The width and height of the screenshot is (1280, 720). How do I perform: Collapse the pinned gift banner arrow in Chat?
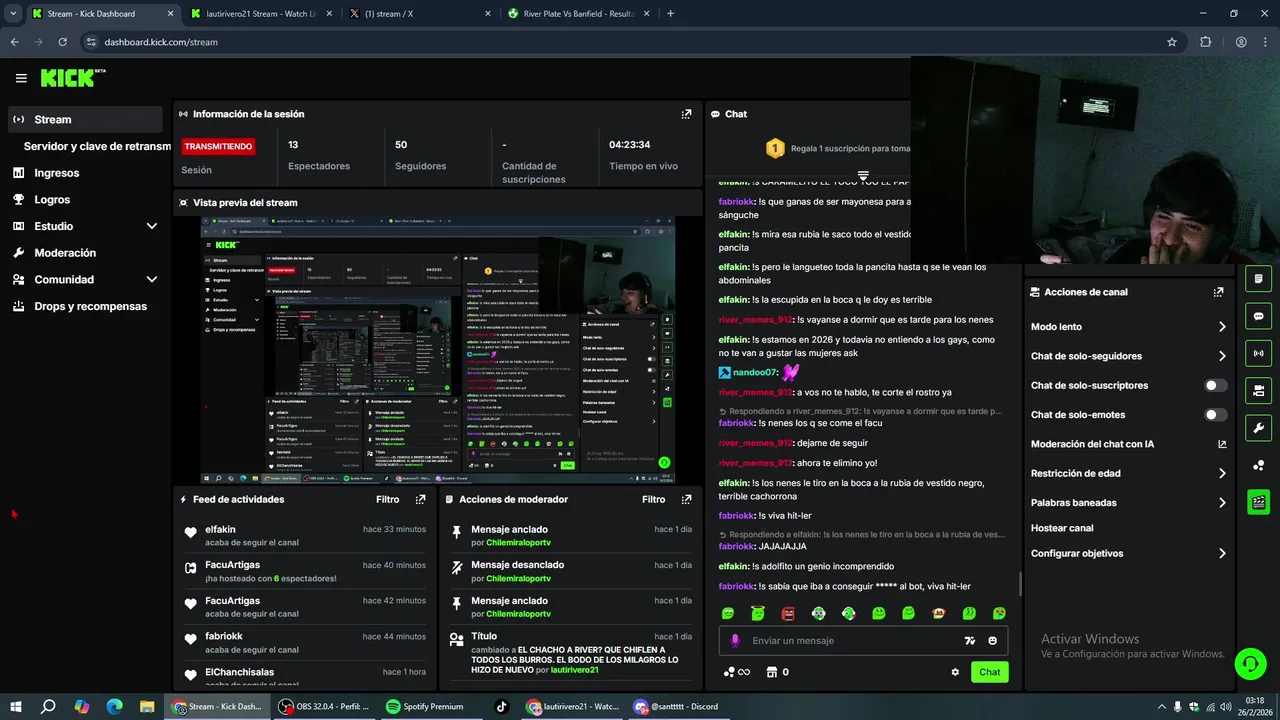(x=863, y=175)
